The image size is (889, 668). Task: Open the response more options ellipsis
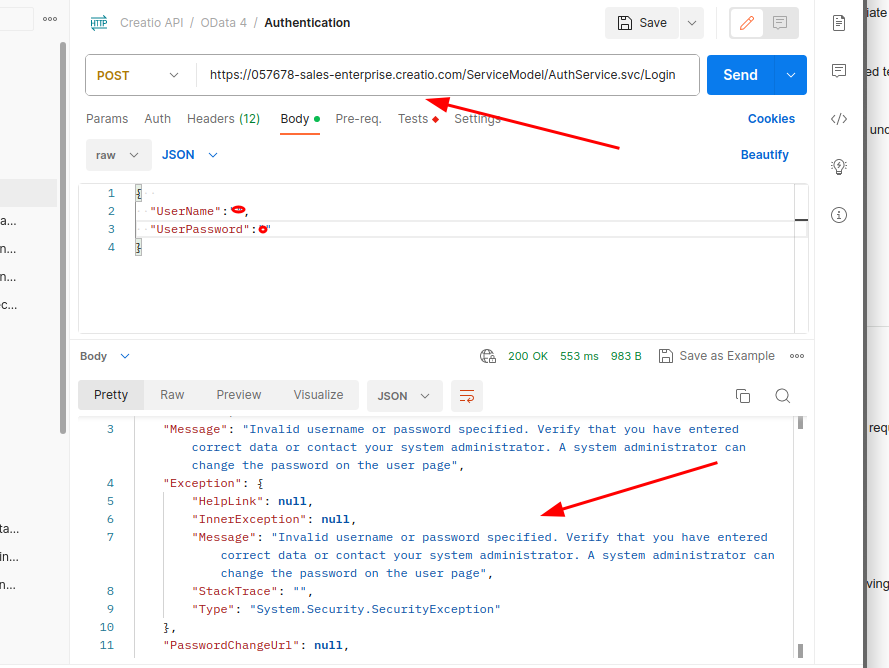tap(797, 356)
